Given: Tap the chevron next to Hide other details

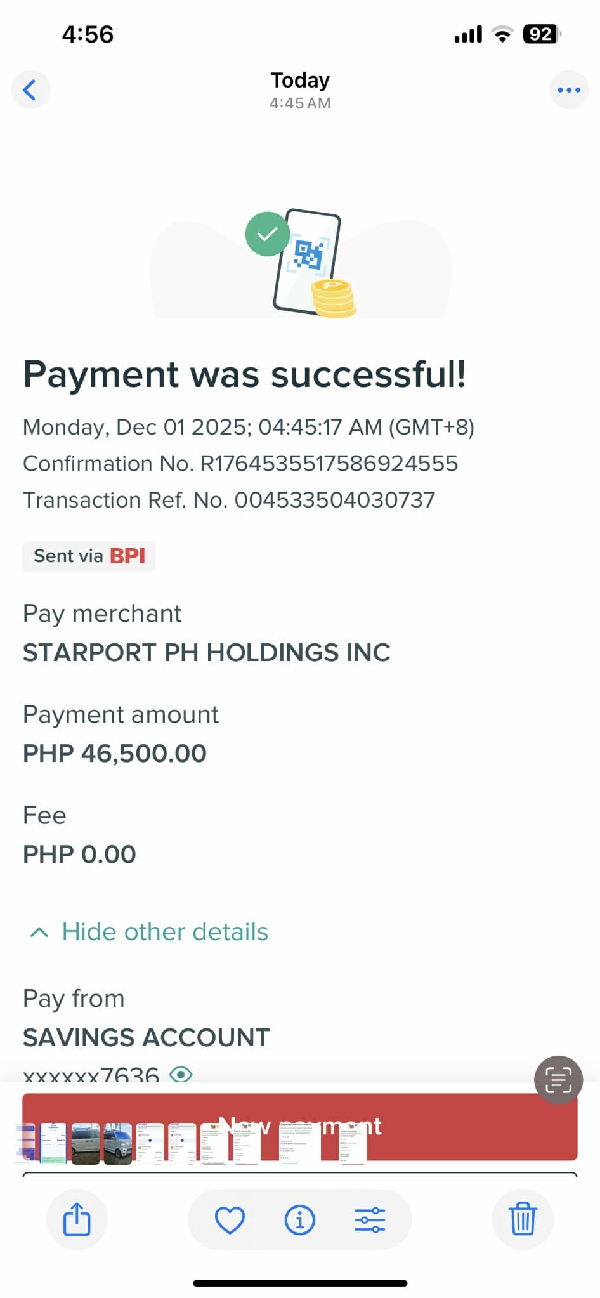Looking at the screenshot, I should tap(39, 933).
